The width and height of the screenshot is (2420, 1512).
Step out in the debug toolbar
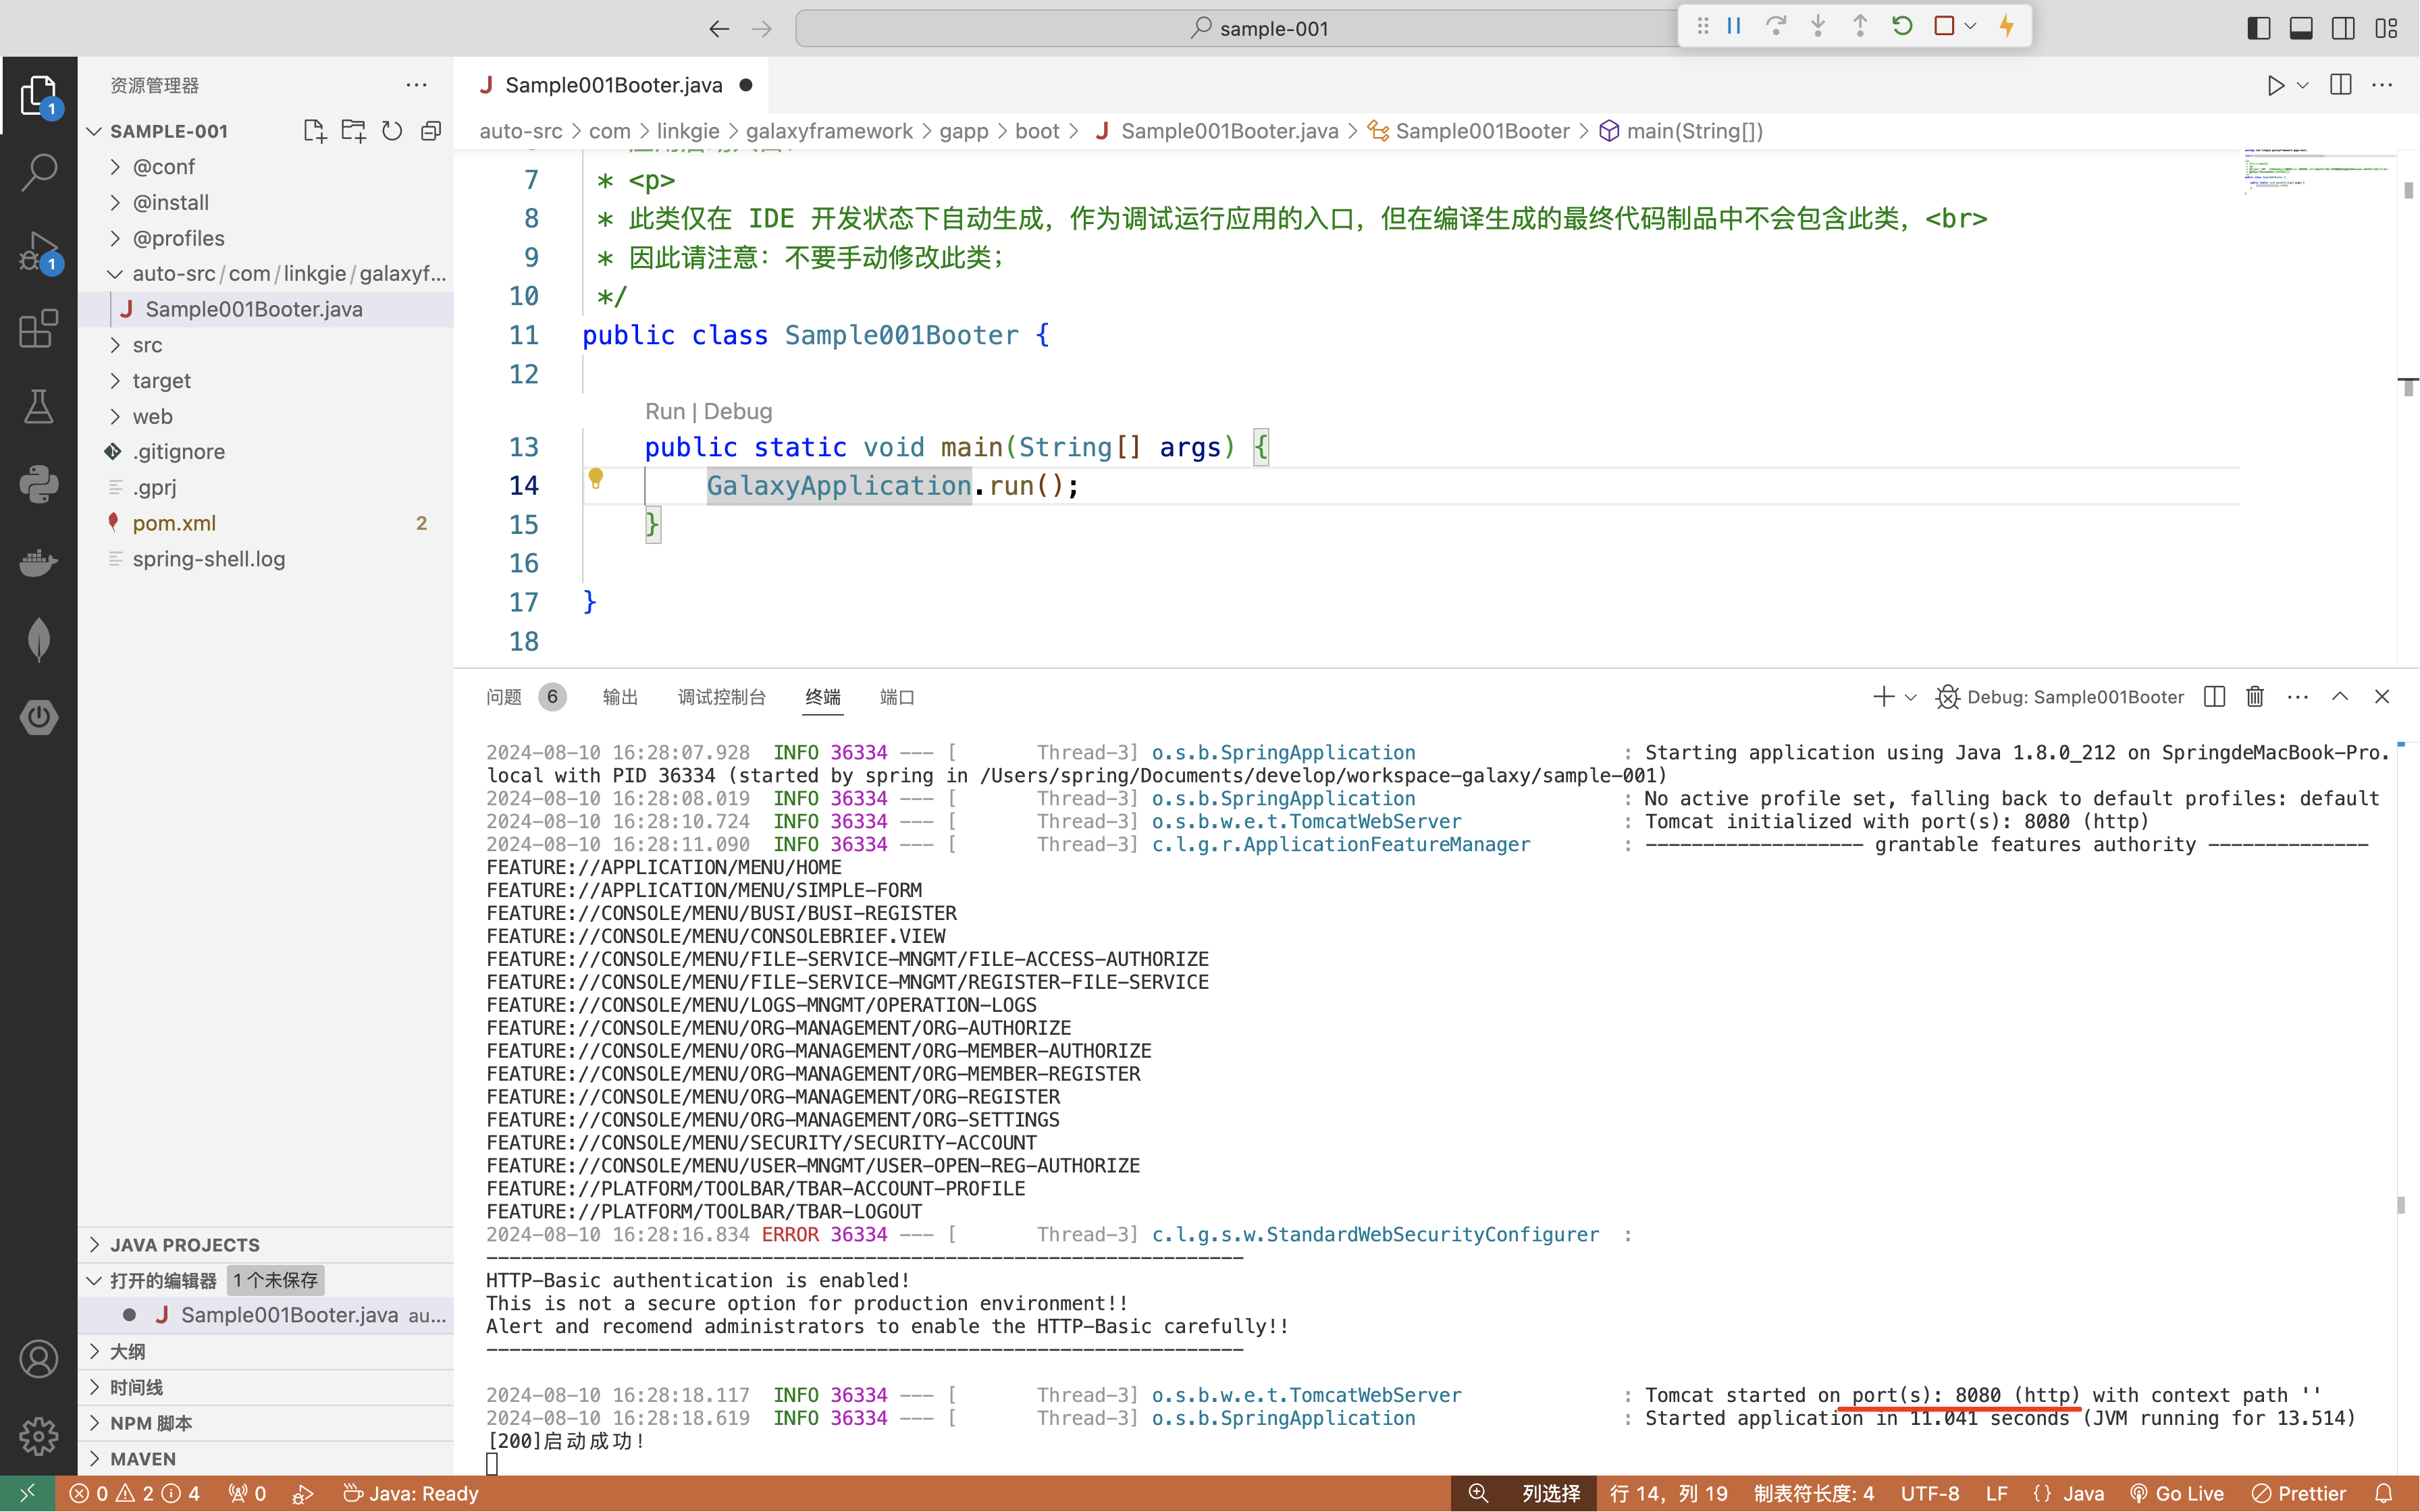(x=1860, y=27)
